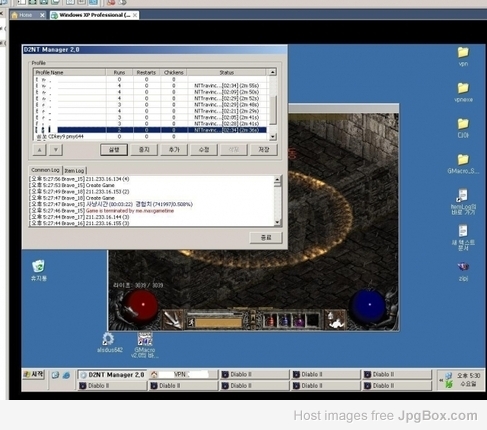Click the 수정 edit button
This screenshot has height=430, width=487.
click(204, 150)
